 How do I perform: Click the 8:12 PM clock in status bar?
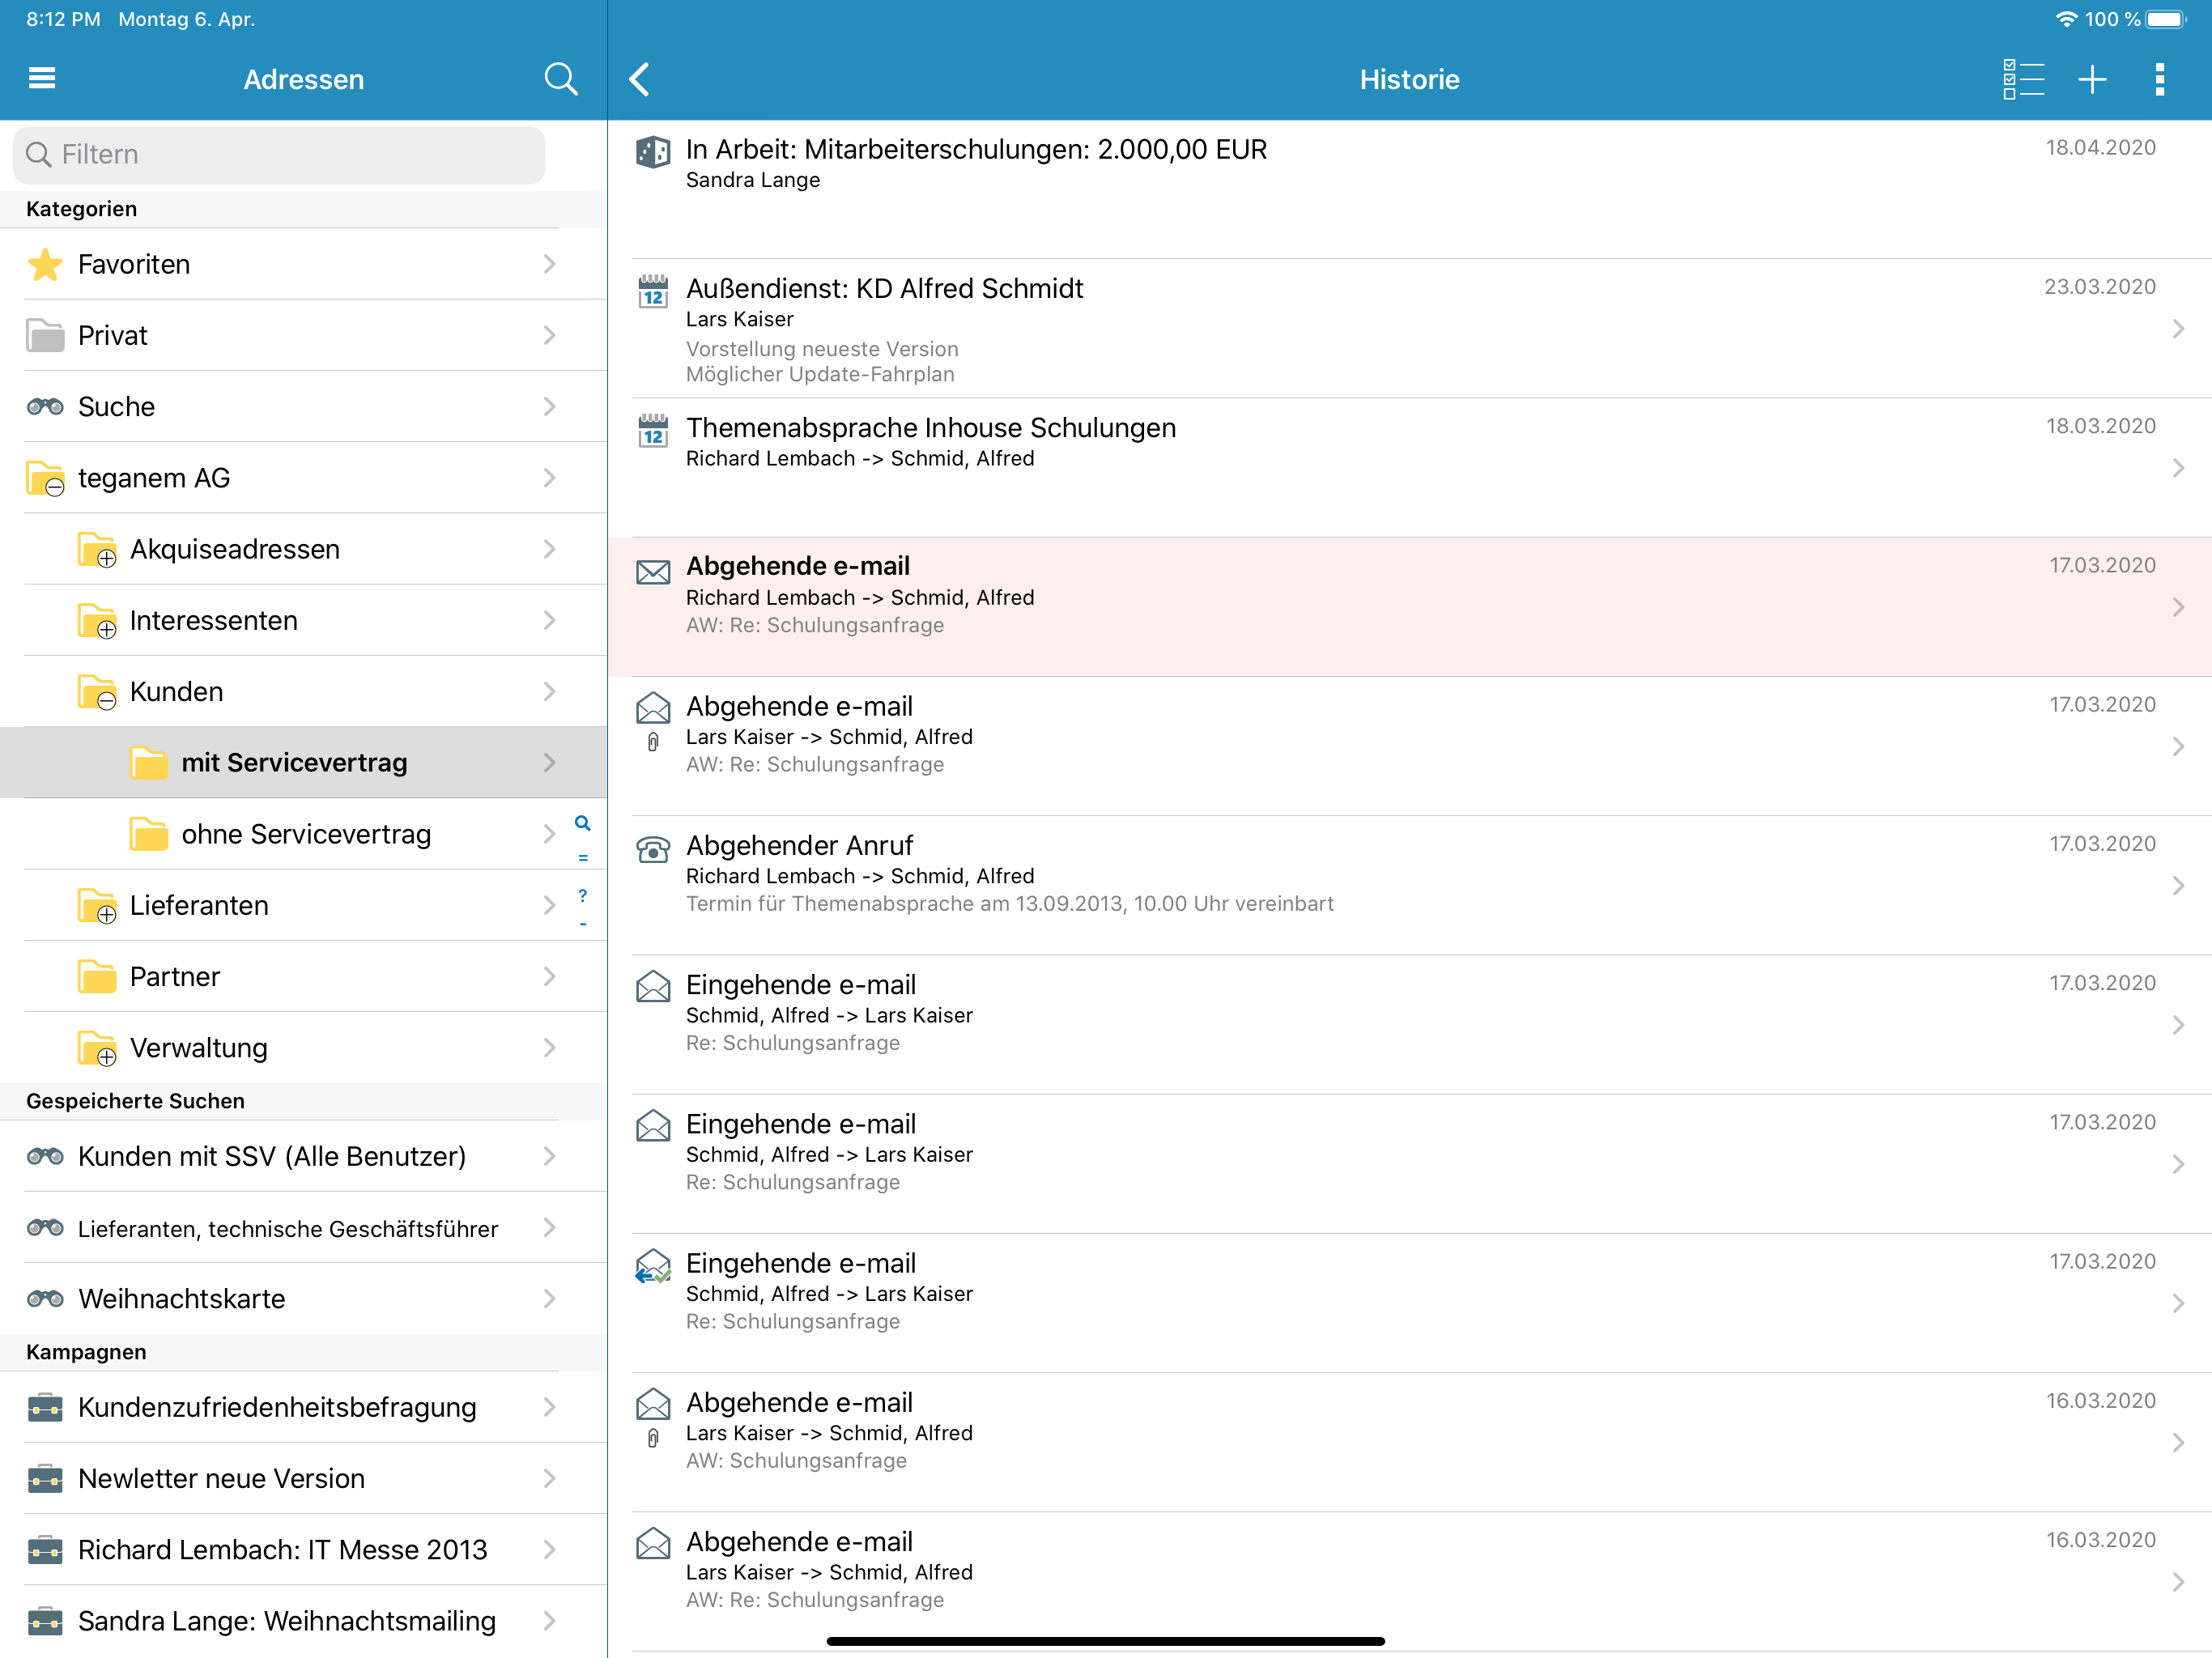pos(63,19)
